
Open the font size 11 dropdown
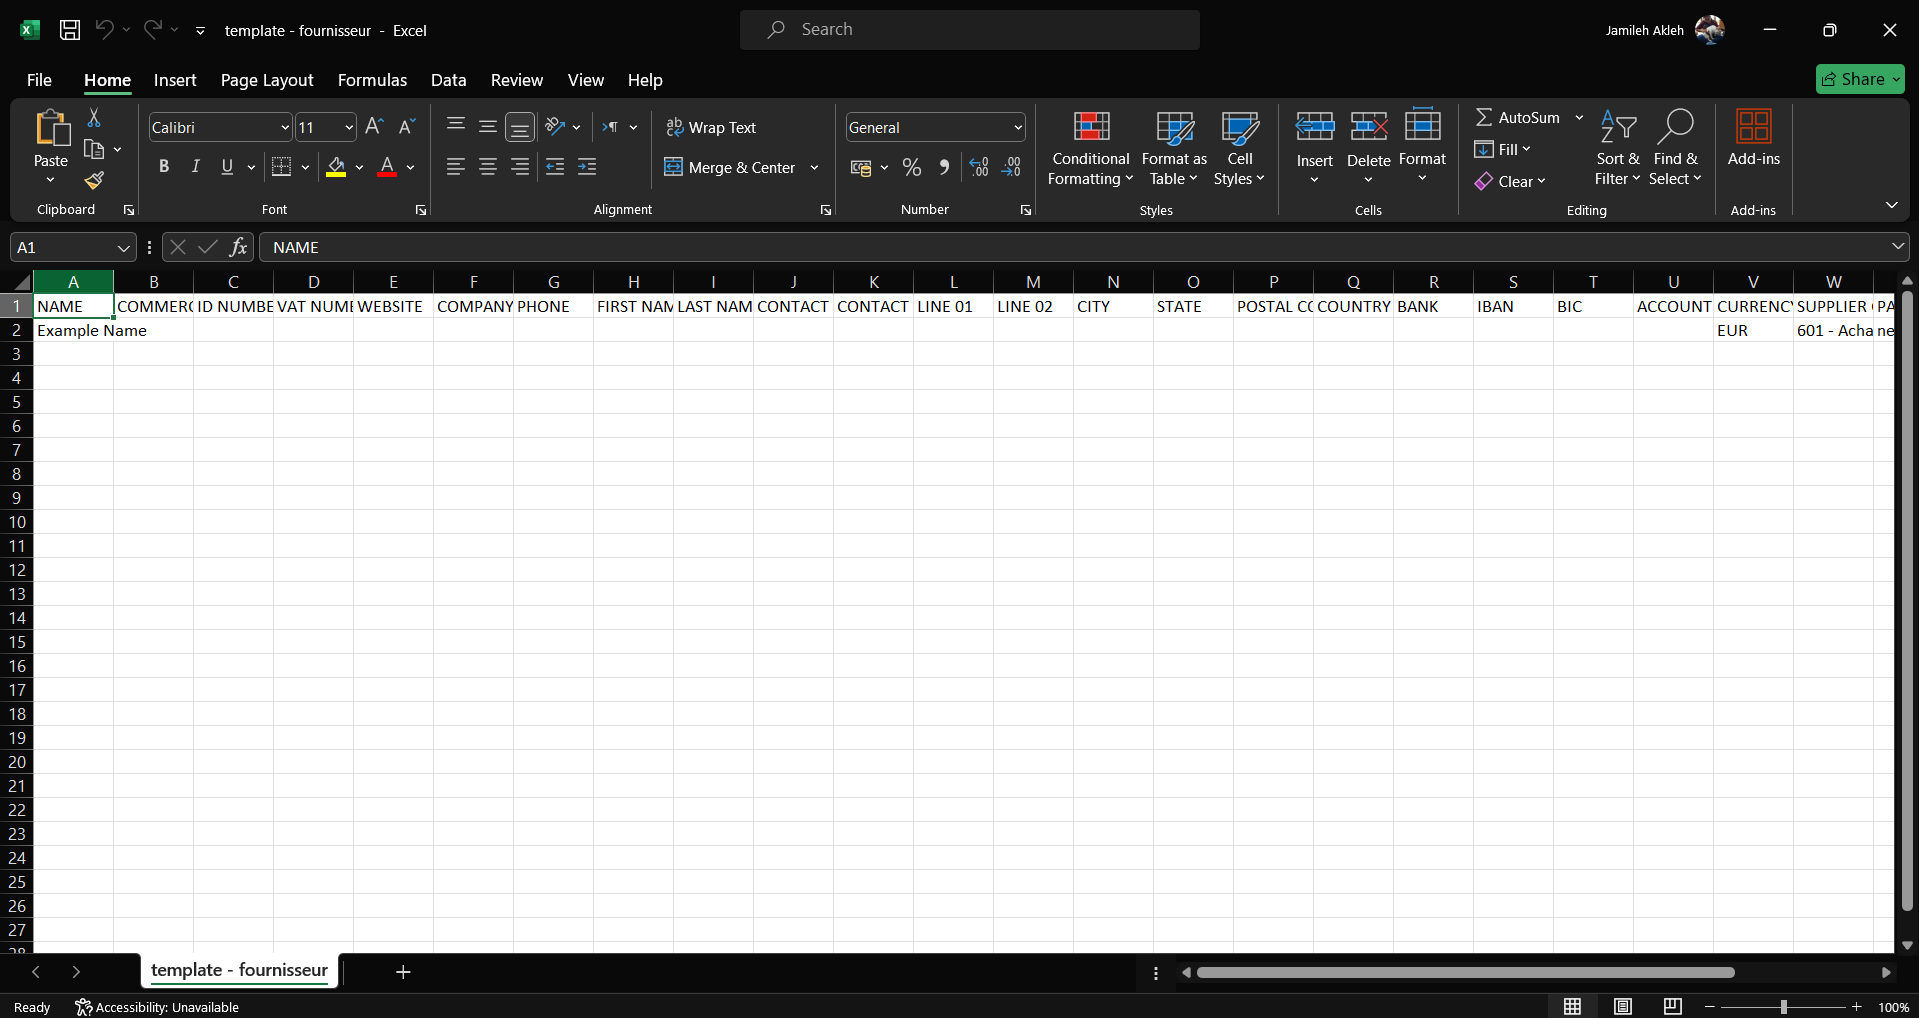348,127
